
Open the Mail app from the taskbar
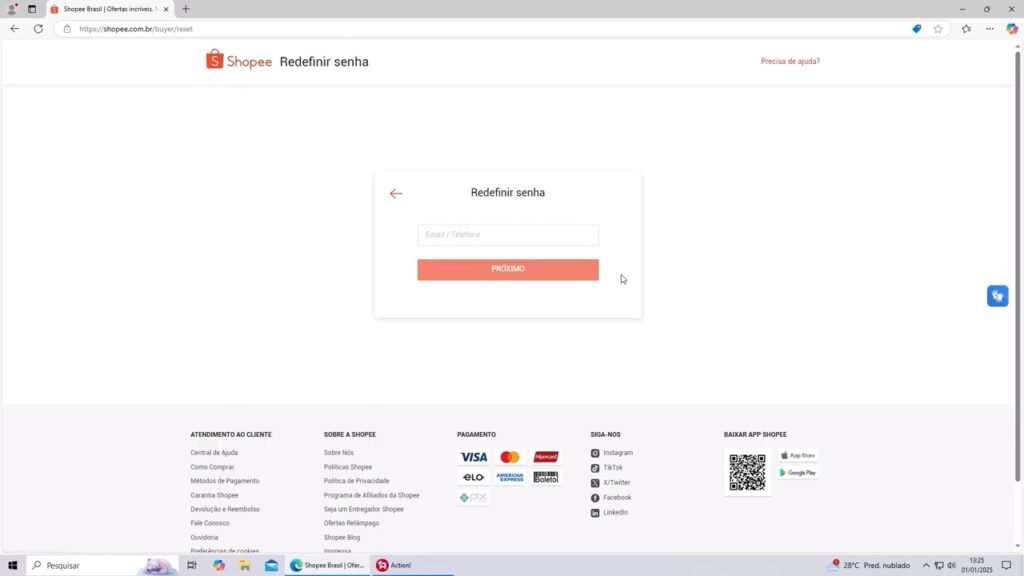(x=271, y=565)
